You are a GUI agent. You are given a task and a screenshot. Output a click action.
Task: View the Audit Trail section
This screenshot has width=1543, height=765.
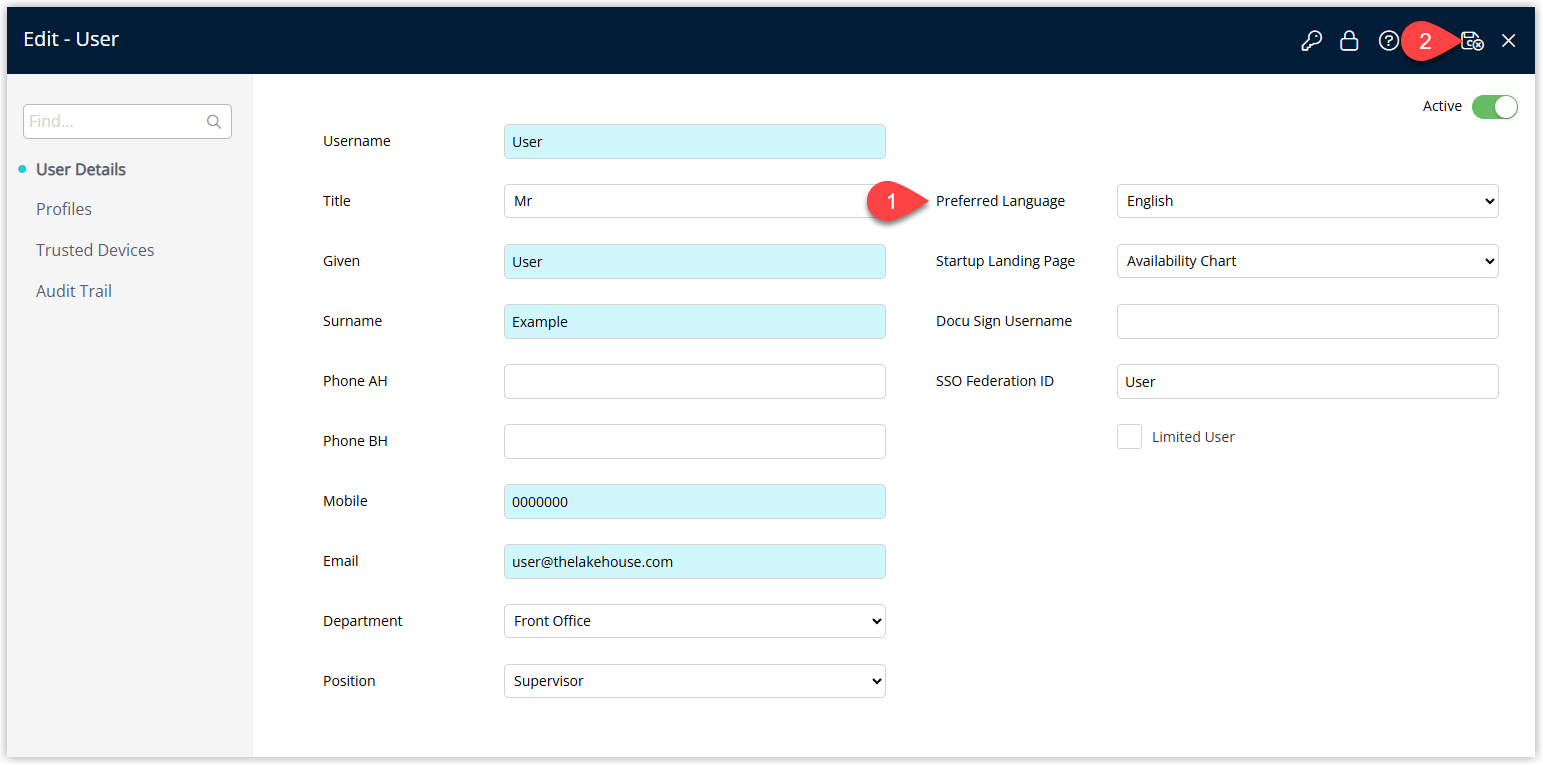point(74,291)
